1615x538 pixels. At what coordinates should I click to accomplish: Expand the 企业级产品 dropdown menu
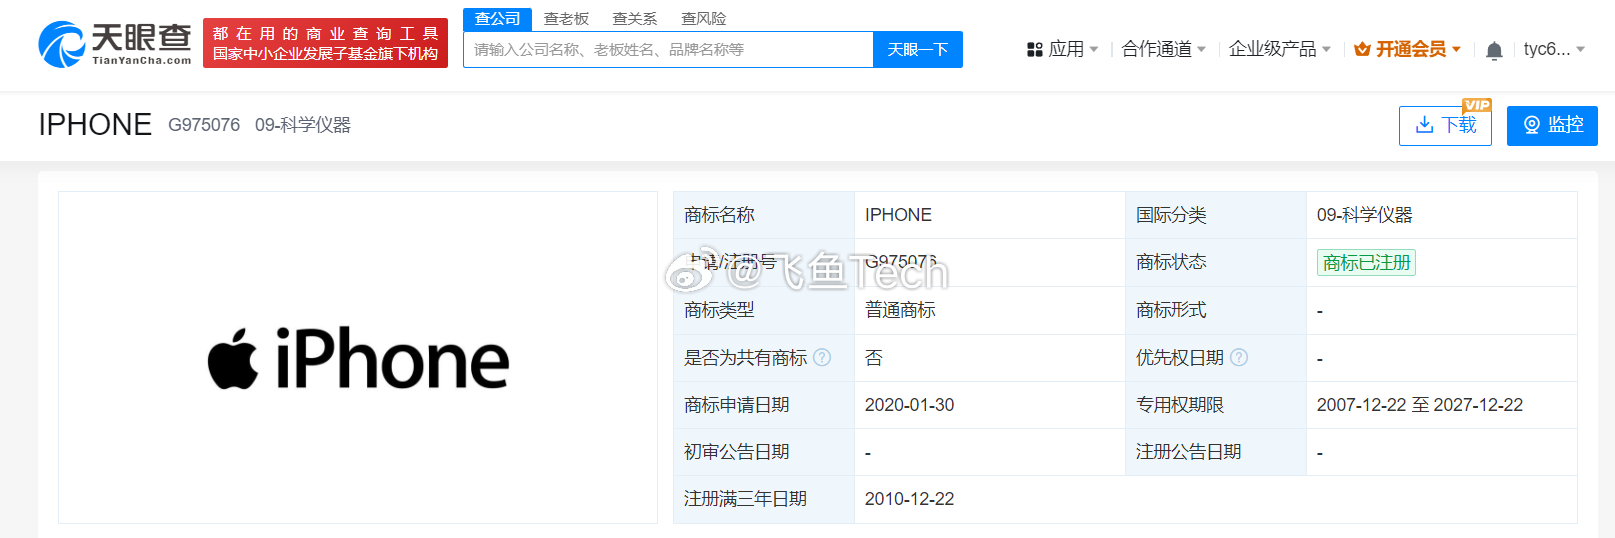1280,49
